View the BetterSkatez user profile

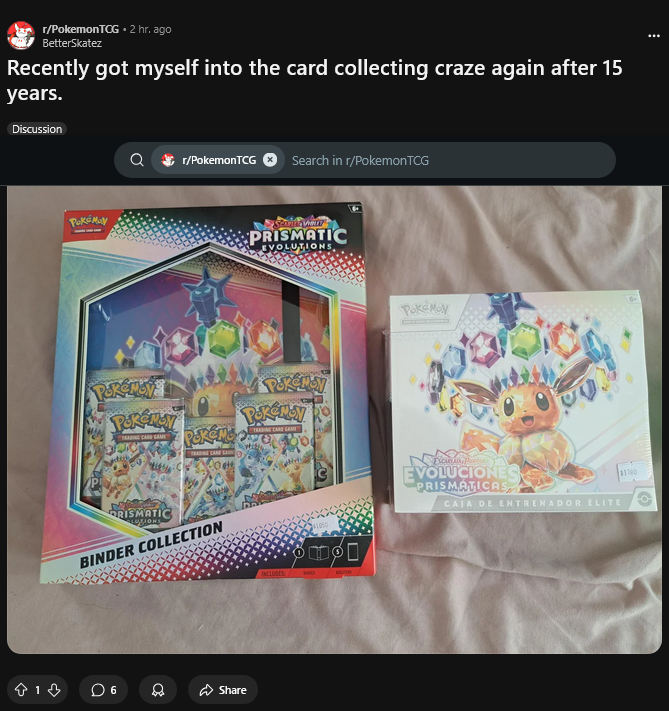pyautogui.click(x=72, y=43)
